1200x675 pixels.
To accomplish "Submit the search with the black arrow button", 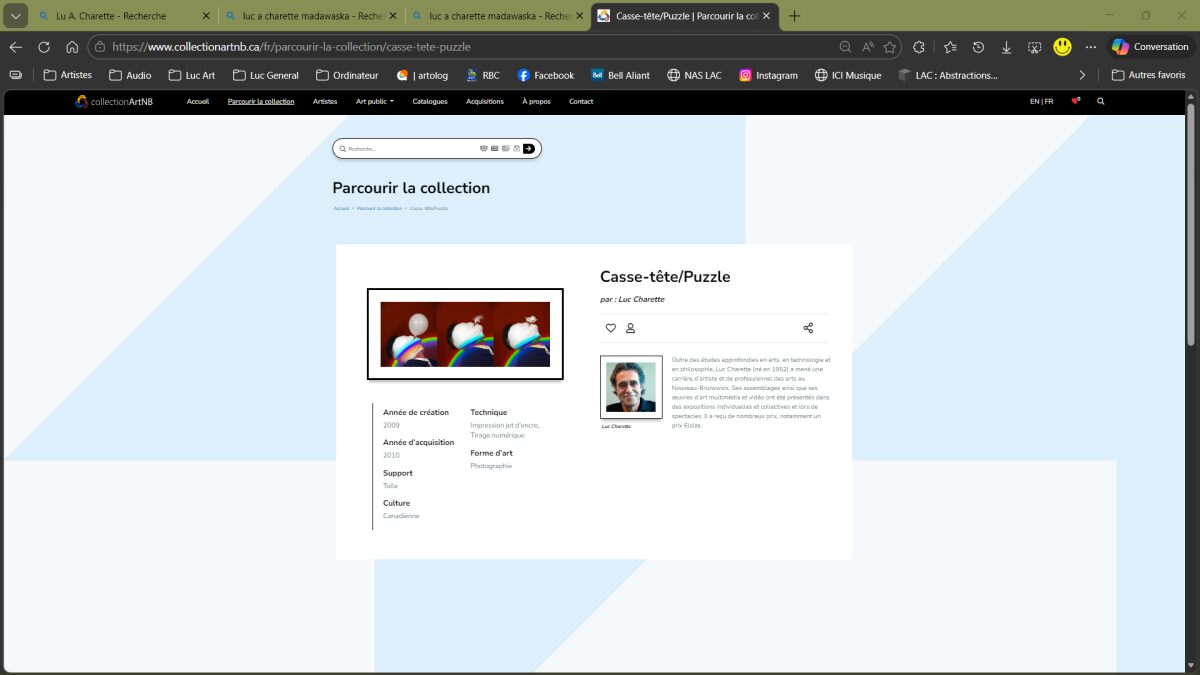I will tap(529, 148).
